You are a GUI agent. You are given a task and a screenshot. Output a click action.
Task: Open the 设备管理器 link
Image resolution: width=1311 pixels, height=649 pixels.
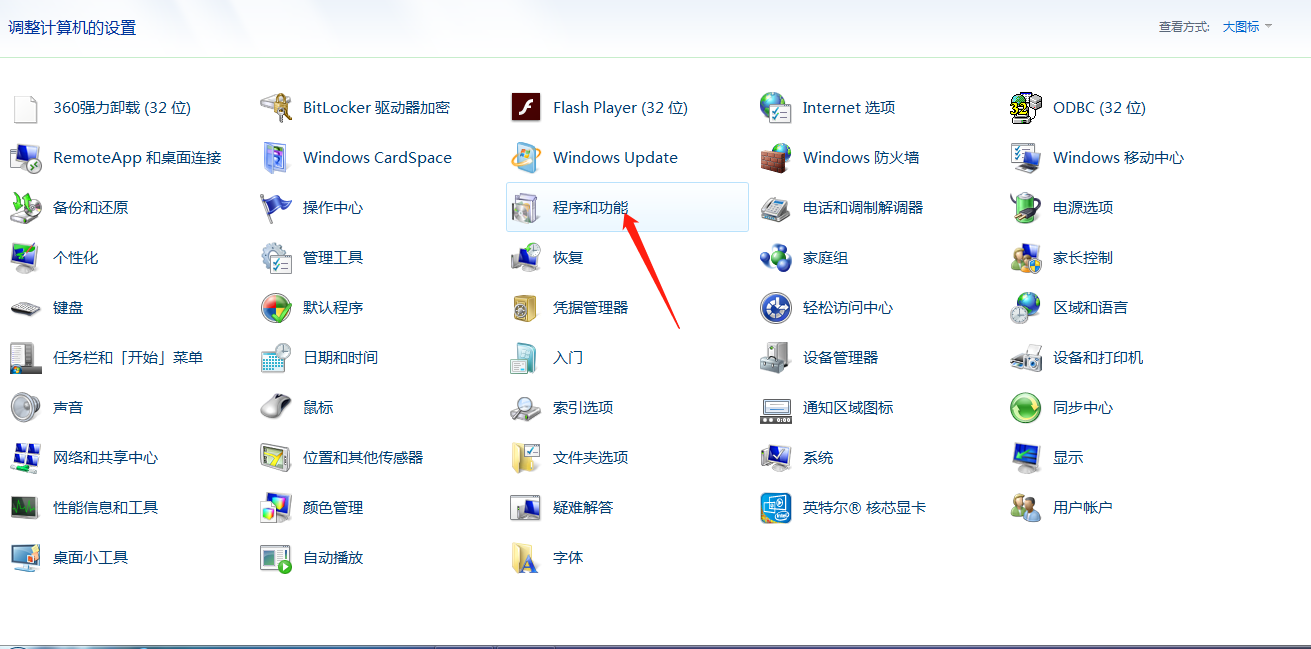(840, 358)
